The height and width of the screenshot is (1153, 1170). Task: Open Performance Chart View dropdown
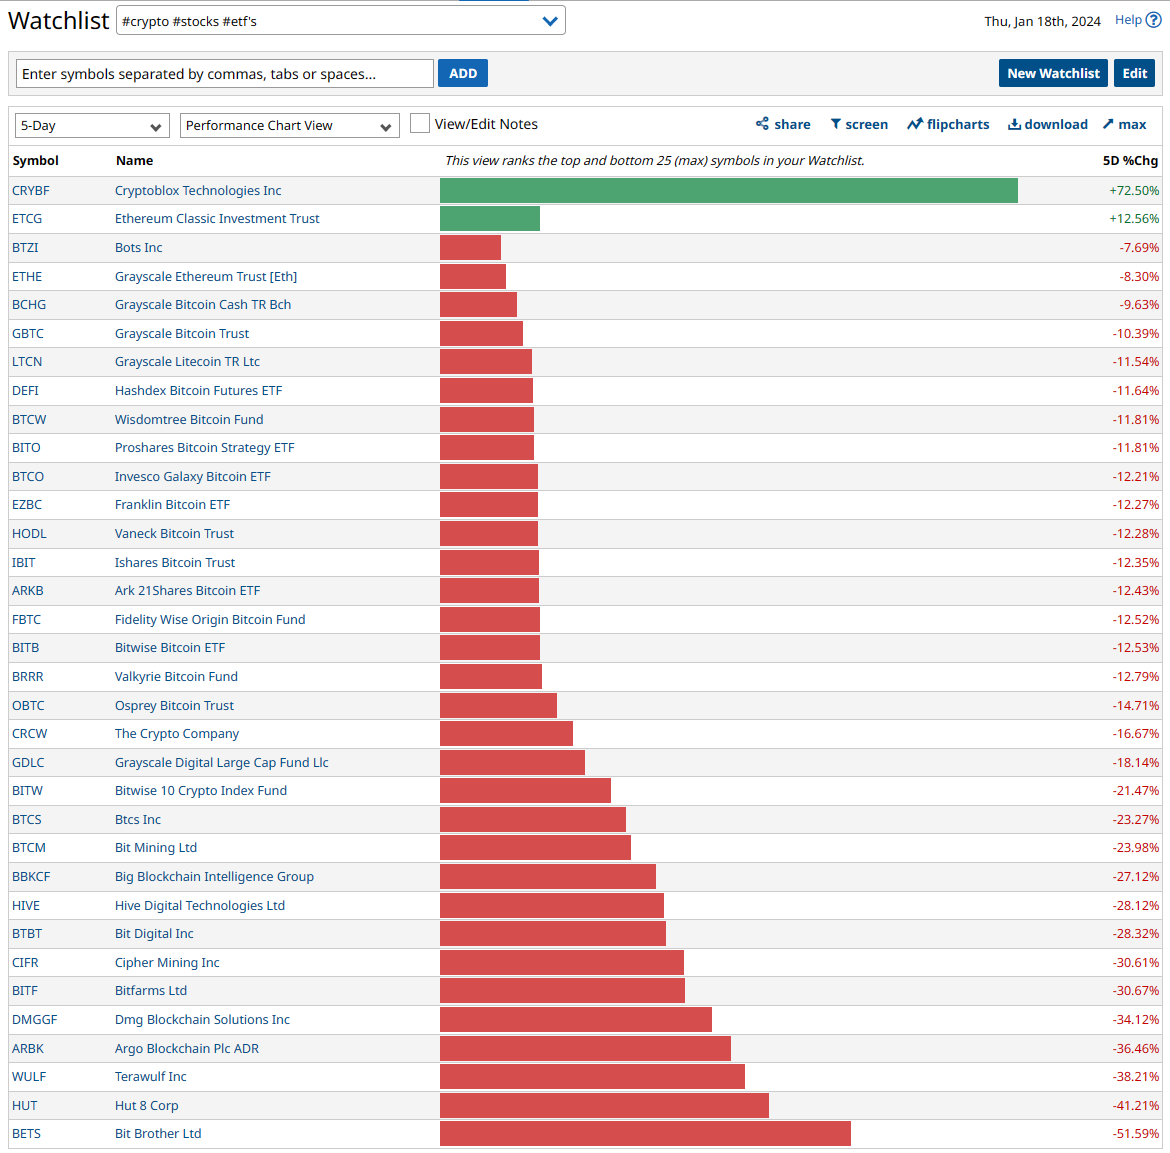290,125
